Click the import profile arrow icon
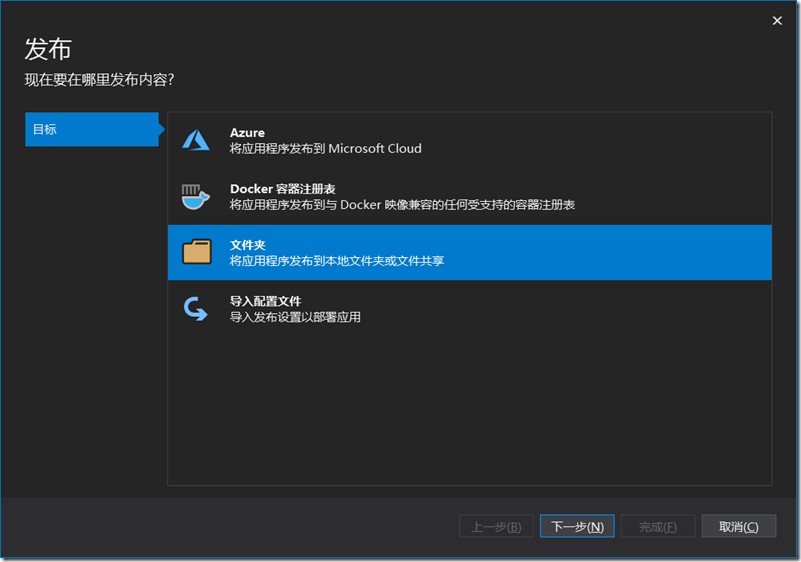 (196, 309)
